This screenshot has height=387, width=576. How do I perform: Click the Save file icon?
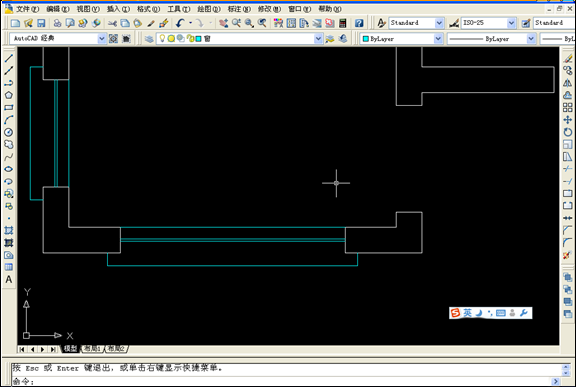pyautogui.click(x=41, y=23)
